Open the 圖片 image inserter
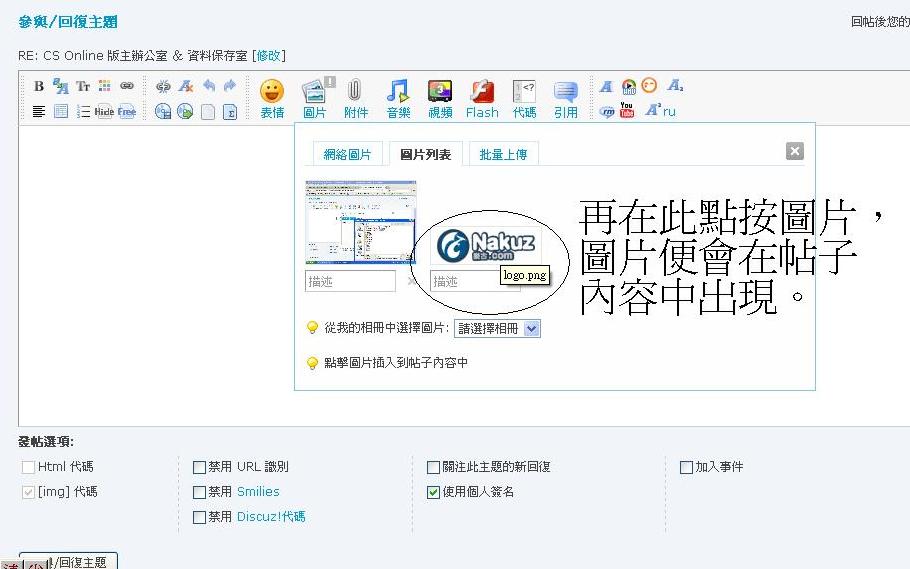This screenshot has height=569, width=910. (315, 99)
